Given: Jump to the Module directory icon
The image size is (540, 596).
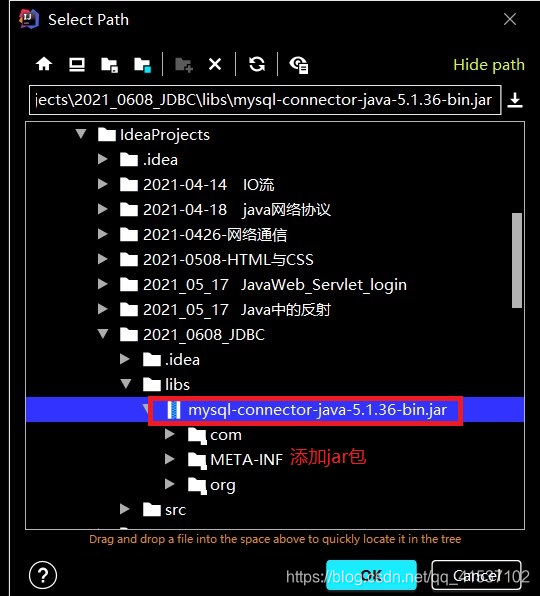Looking at the screenshot, I should point(143,65).
